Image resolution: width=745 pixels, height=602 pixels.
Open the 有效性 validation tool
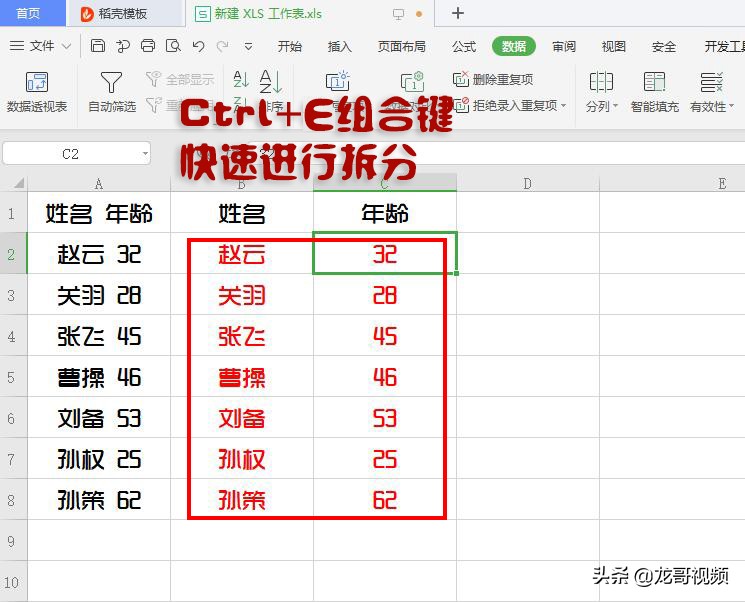pyautogui.click(x=712, y=92)
